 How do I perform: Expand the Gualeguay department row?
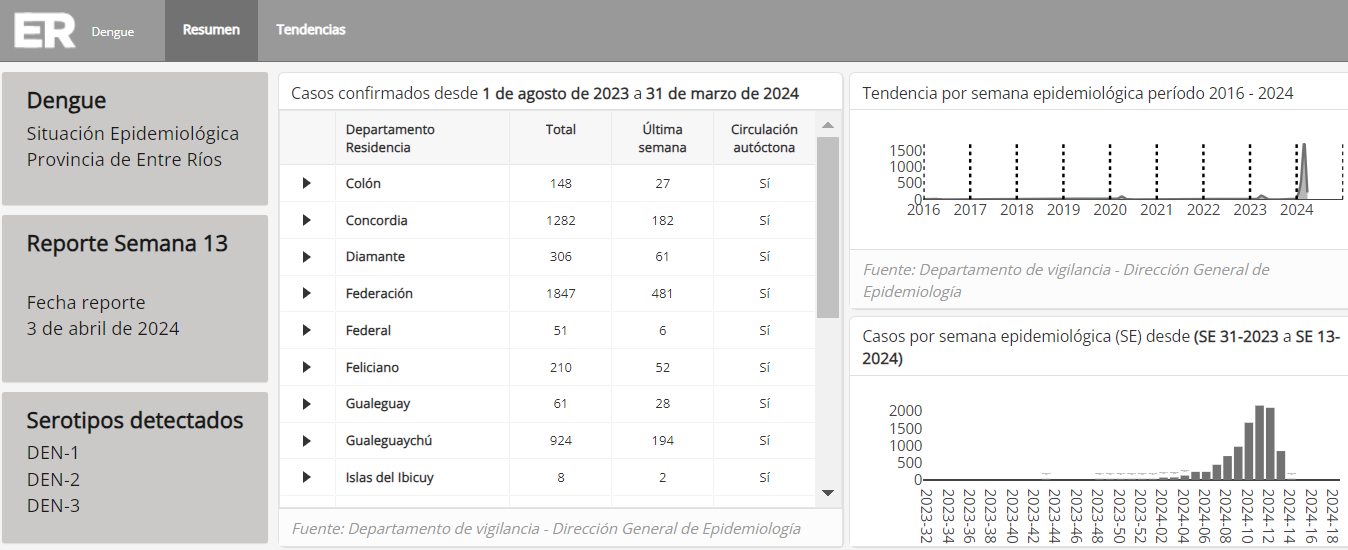(307, 404)
